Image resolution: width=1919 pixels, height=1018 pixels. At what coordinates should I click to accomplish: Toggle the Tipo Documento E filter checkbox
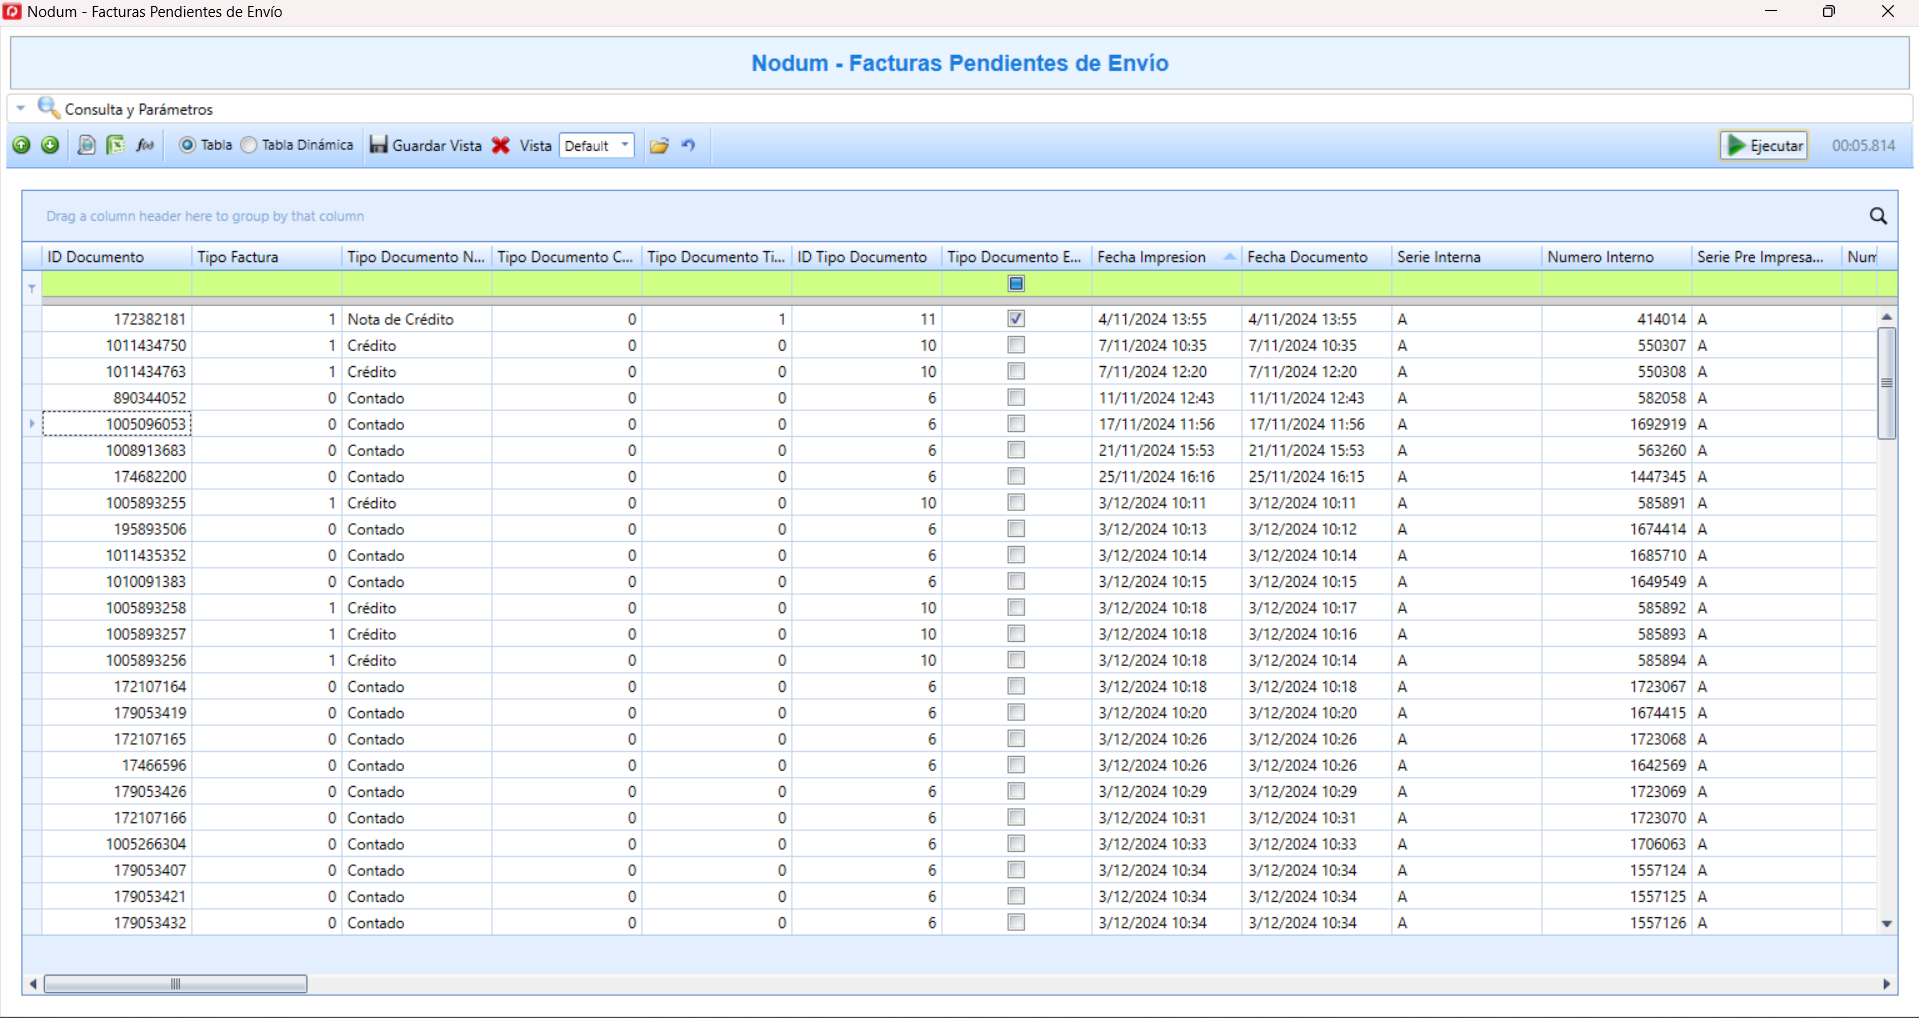click(x=1016, y=284)
